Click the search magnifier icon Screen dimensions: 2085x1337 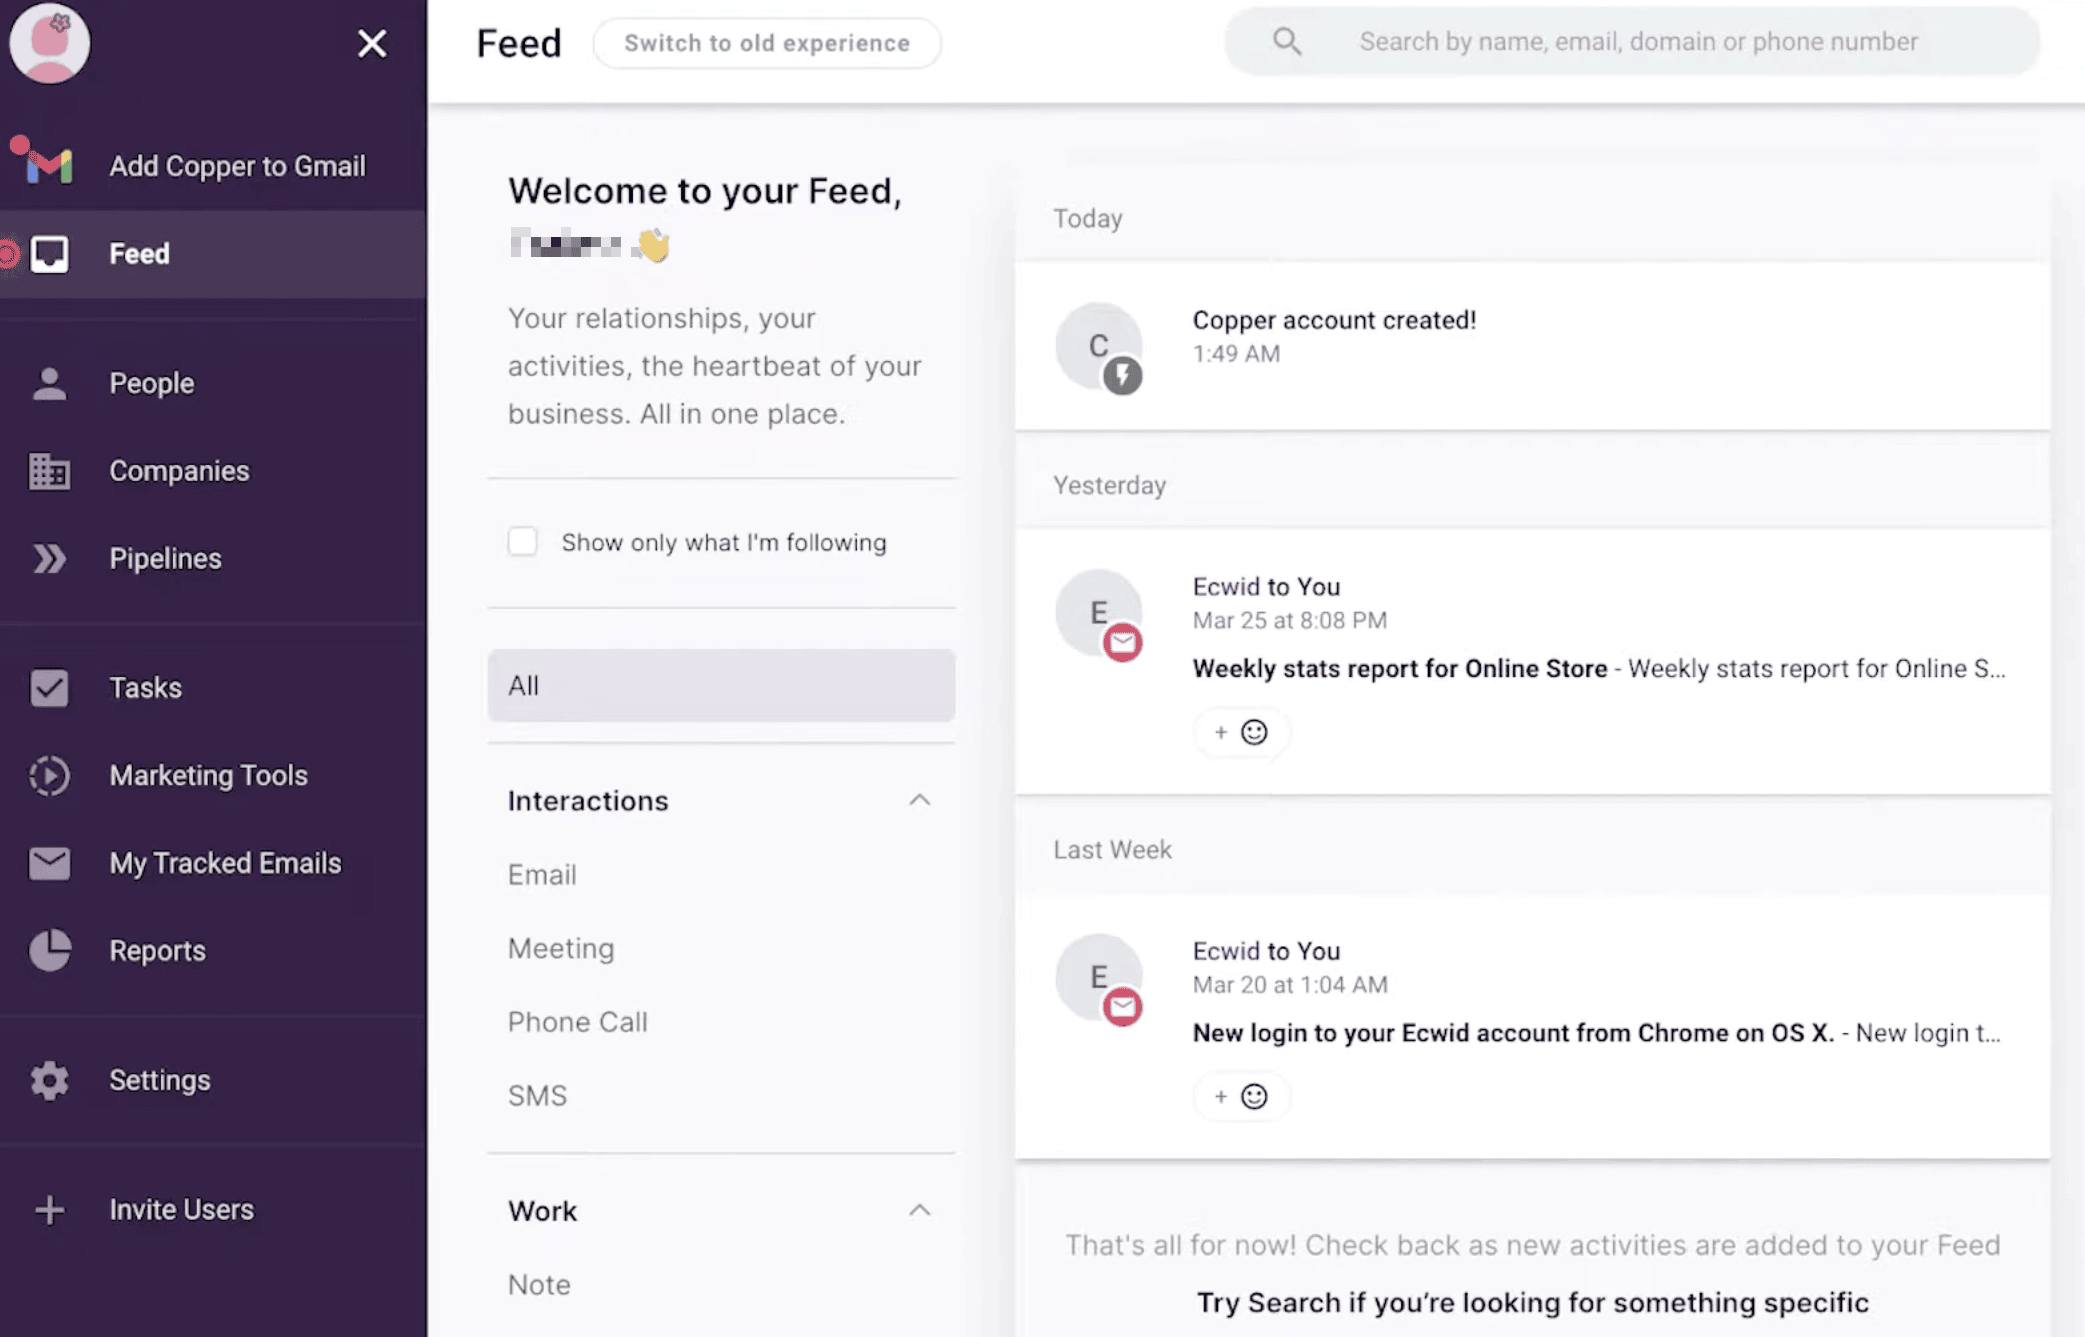pos(1287,41)
